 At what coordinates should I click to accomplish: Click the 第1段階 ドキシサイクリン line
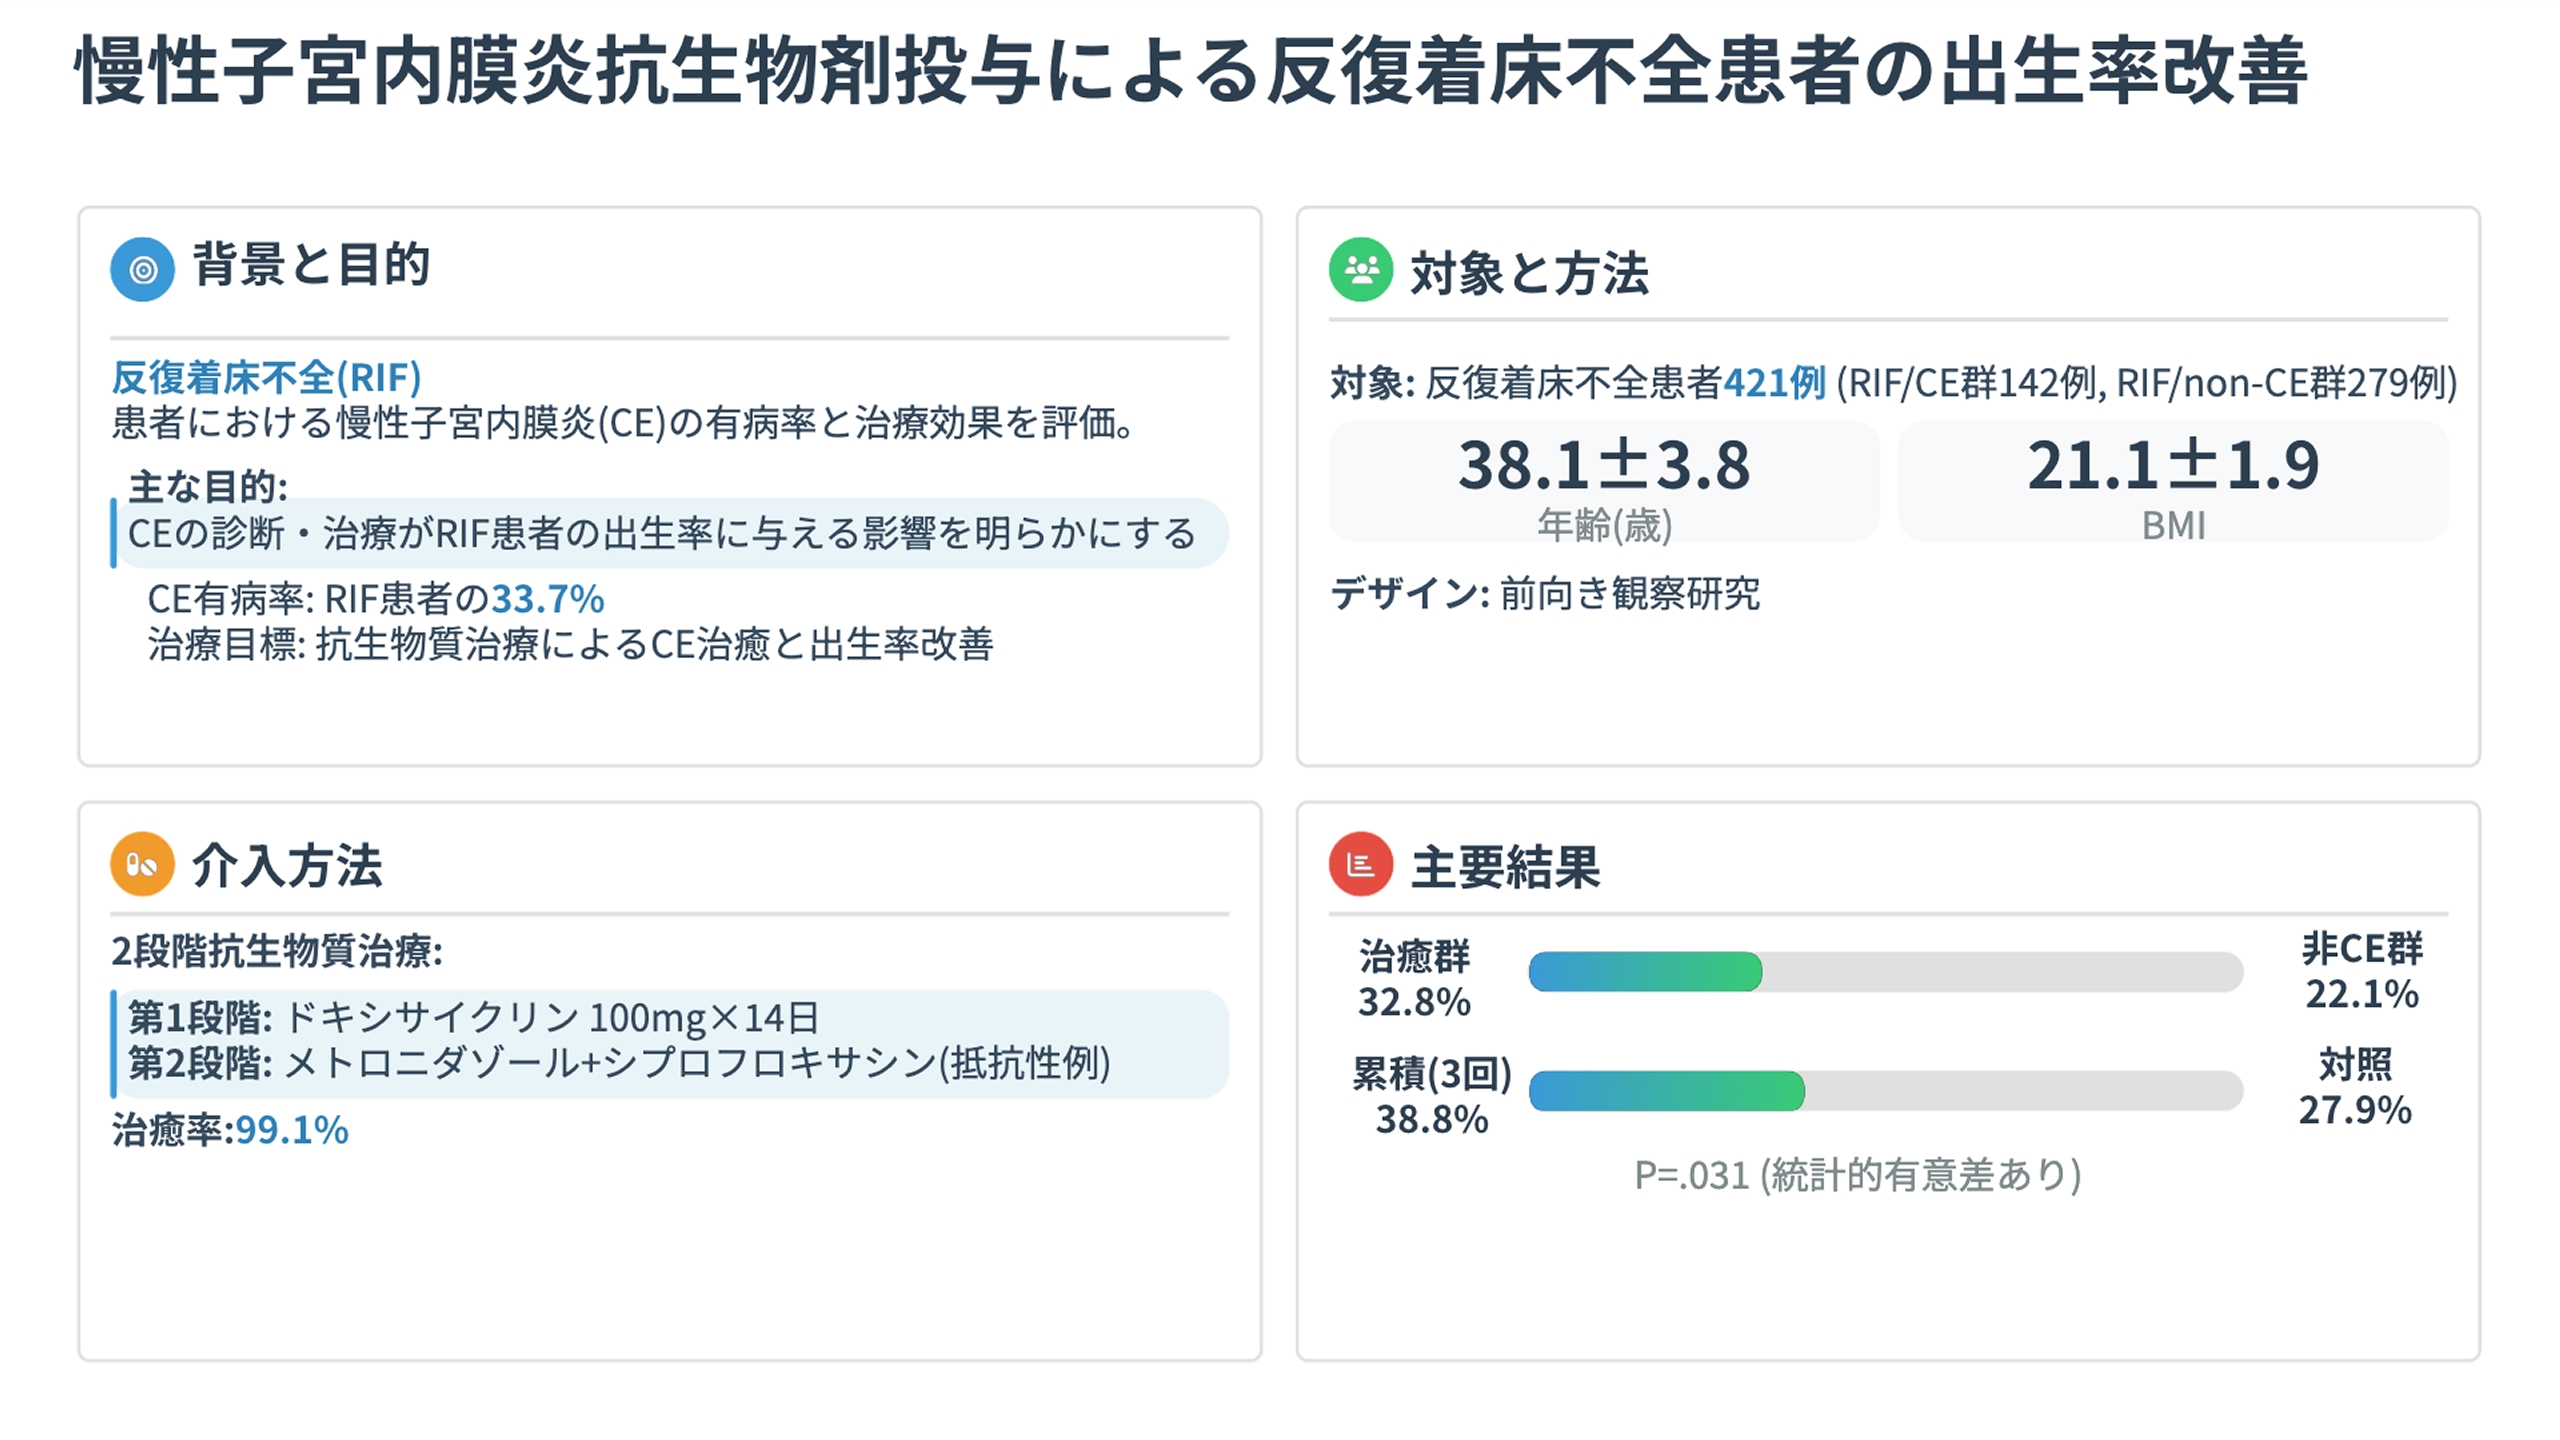pyautogui.click(x=474, y=1018)
